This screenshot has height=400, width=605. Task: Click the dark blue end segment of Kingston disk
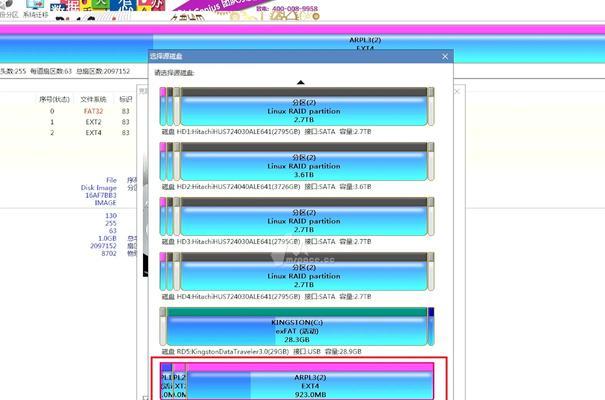[431, 327]
